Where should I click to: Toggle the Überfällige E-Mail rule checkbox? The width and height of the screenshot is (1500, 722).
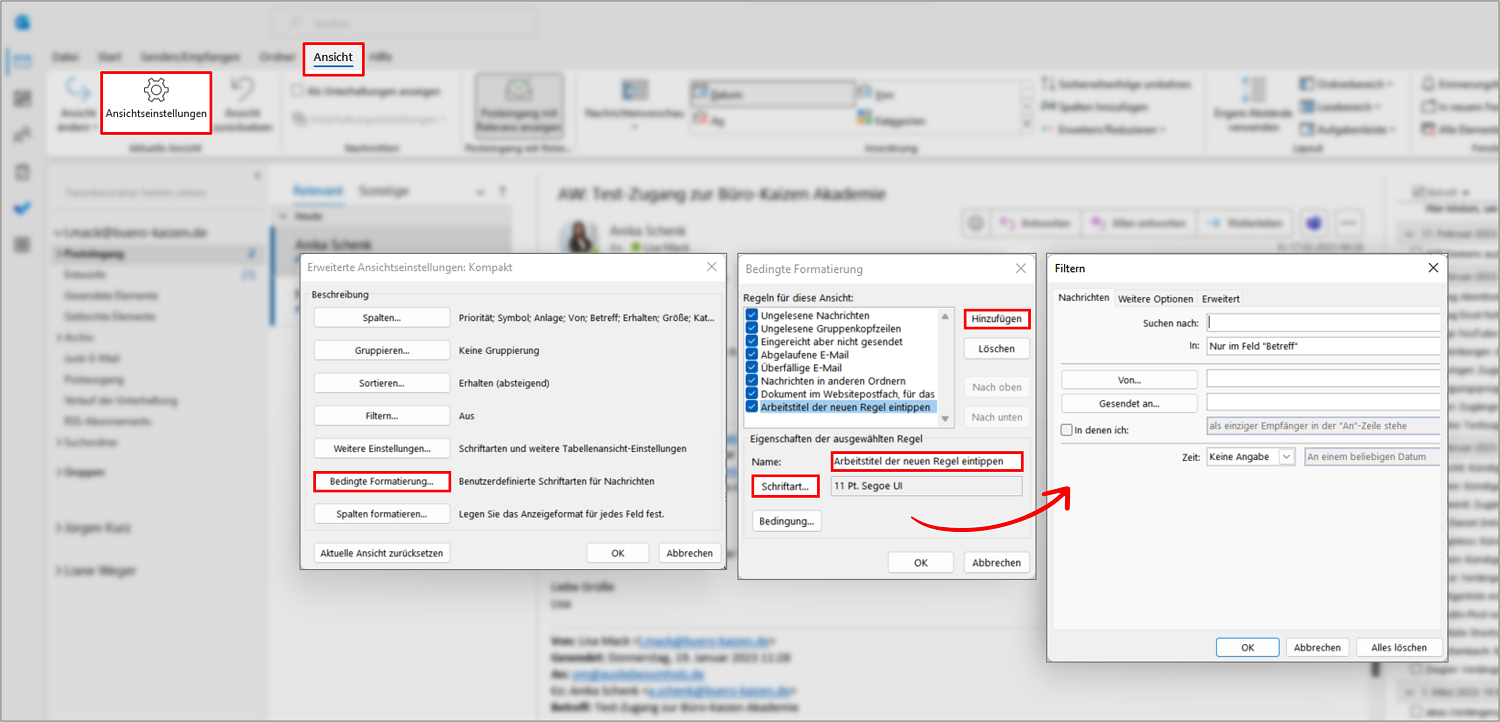(752, 367)
